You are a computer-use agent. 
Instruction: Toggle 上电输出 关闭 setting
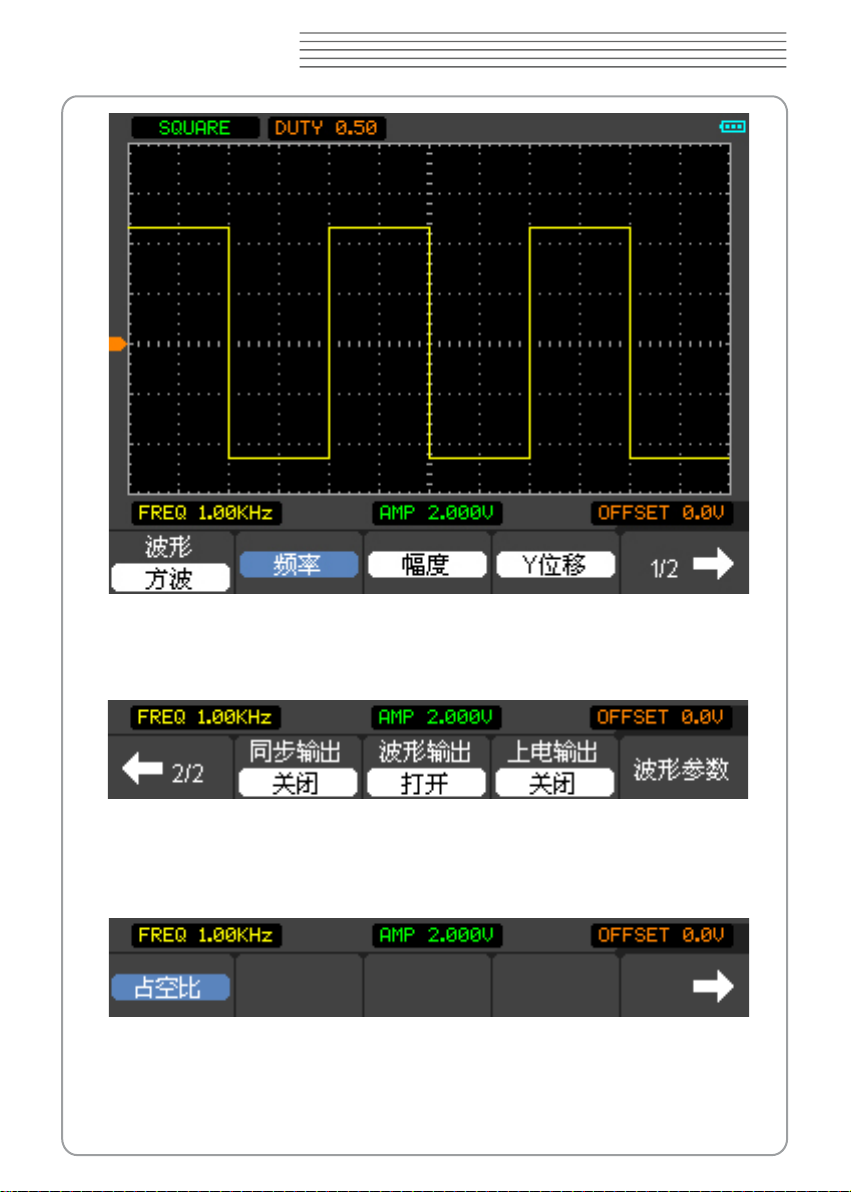(554, 782)
